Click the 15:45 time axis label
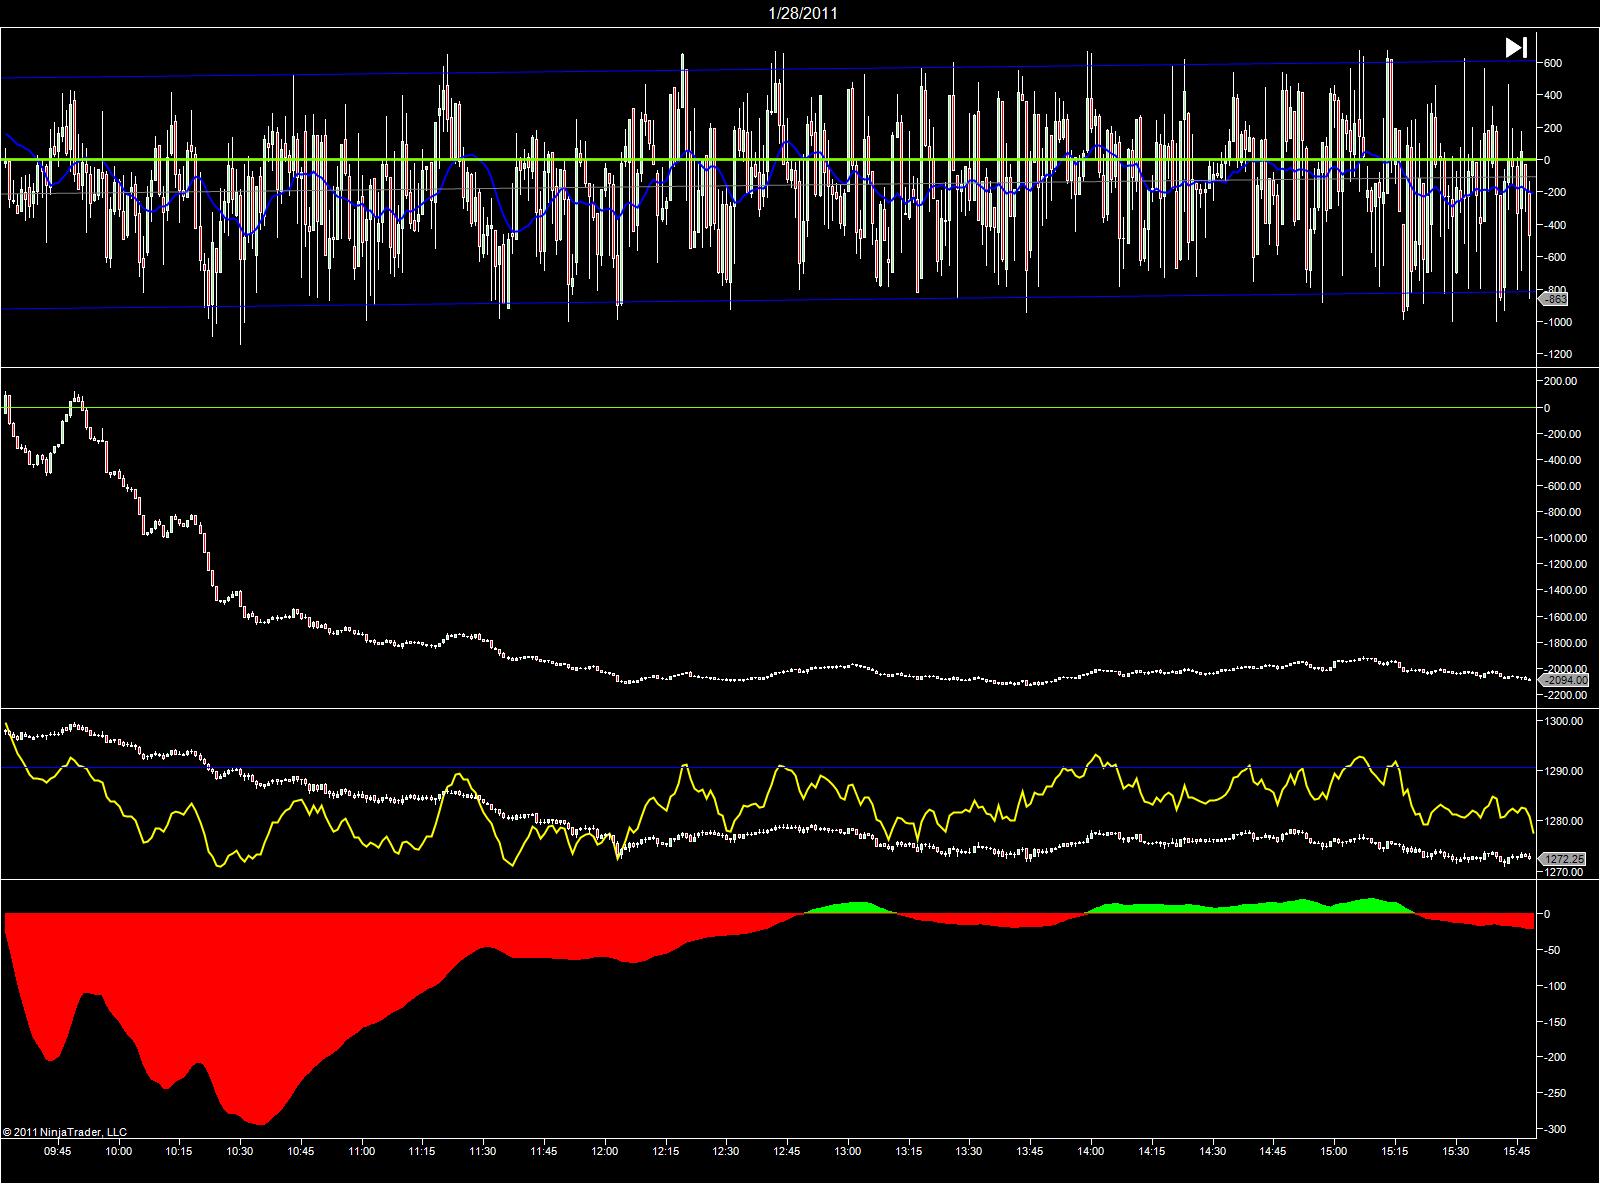The width and height of the screenshot is (1600, 1184). coord(1517,1152)
